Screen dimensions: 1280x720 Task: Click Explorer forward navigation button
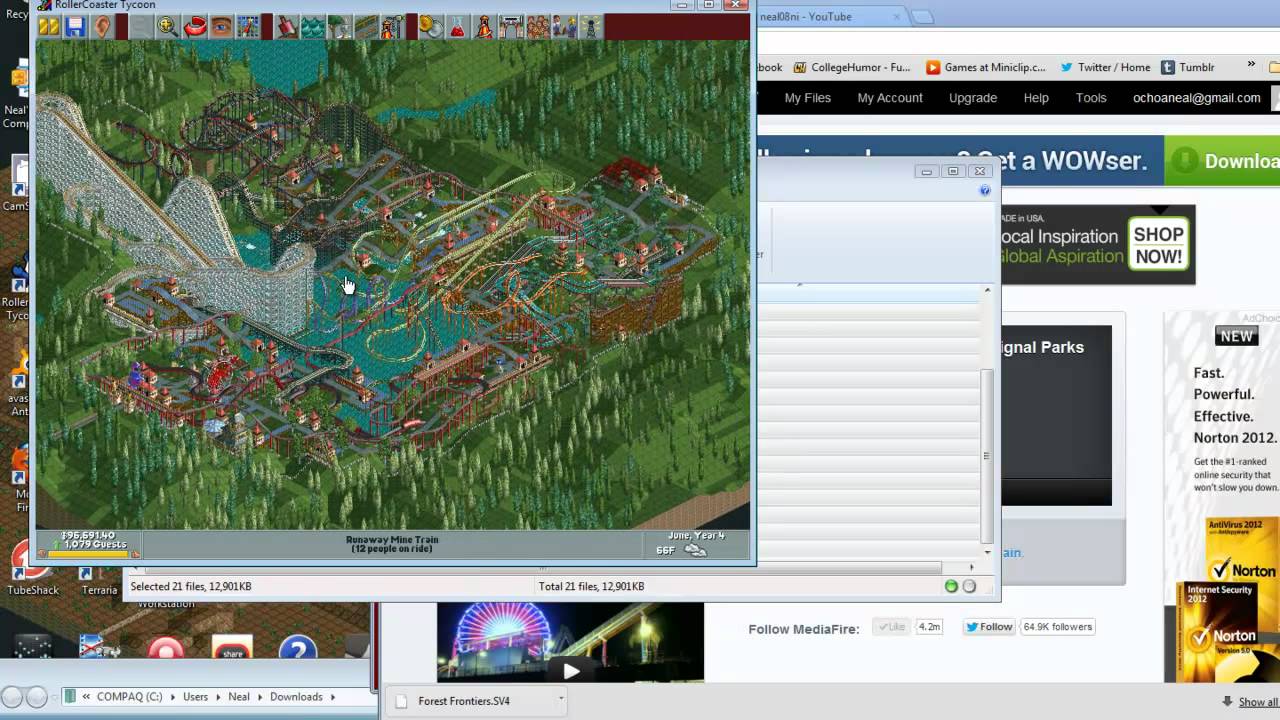[36, 697]
